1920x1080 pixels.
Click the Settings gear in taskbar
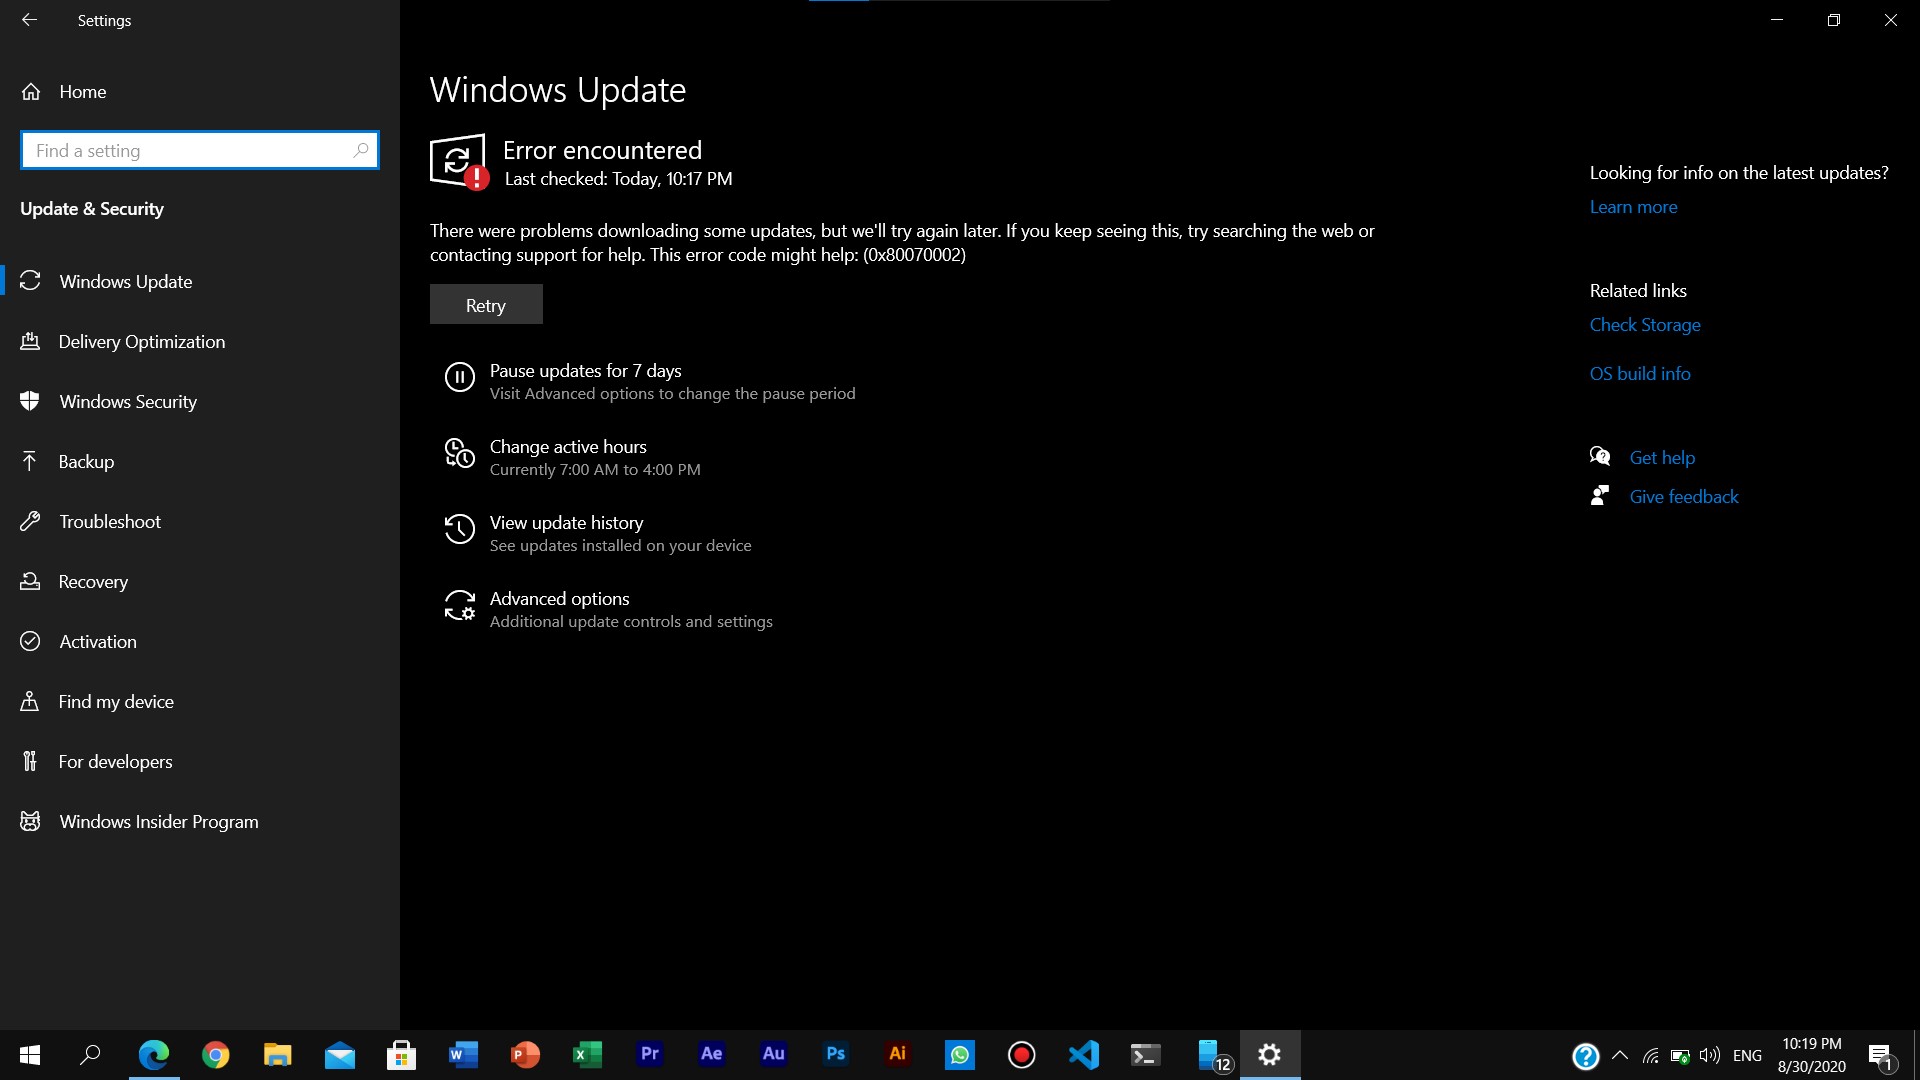point(1270,1055)
